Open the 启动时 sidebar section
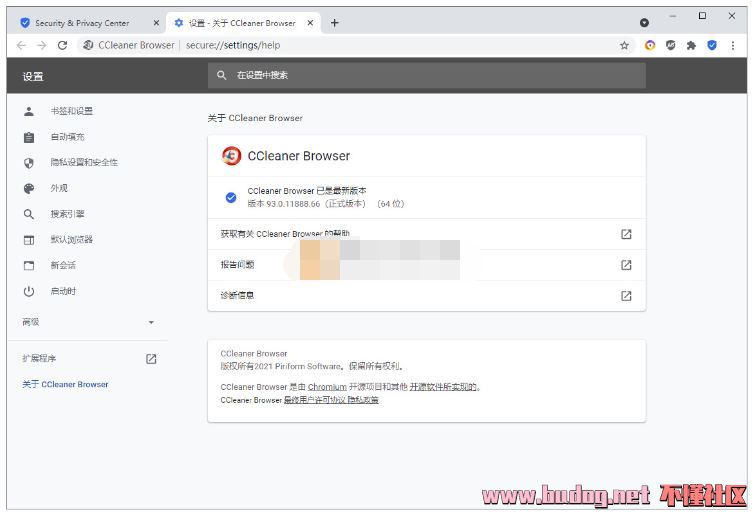The height and width of the screenshot is (516, 756). (x=63, y=291)
